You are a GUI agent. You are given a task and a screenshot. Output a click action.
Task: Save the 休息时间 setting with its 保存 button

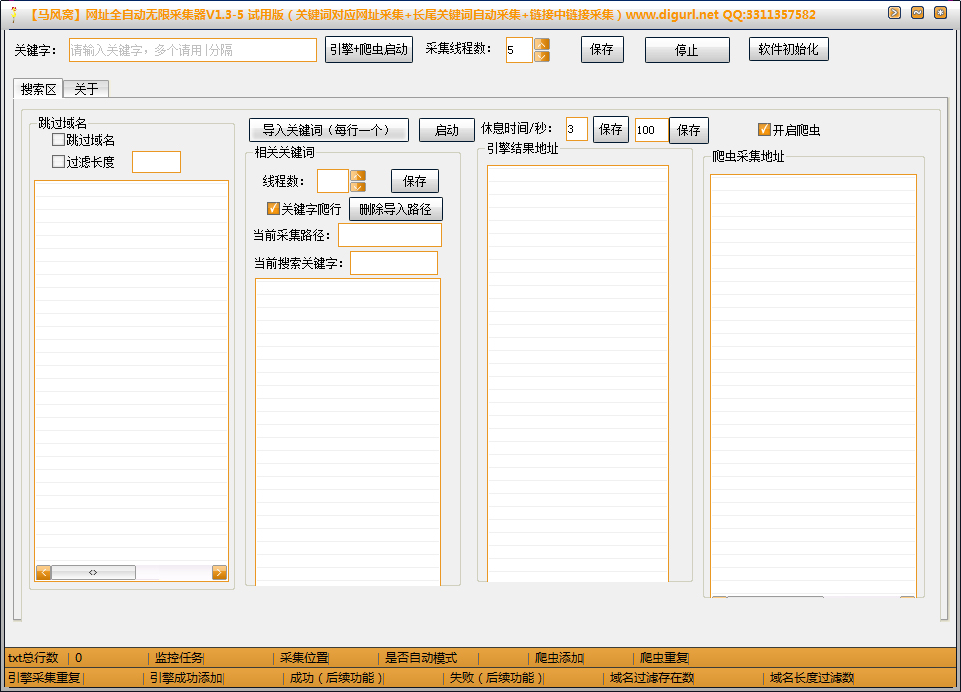point(611,130)
